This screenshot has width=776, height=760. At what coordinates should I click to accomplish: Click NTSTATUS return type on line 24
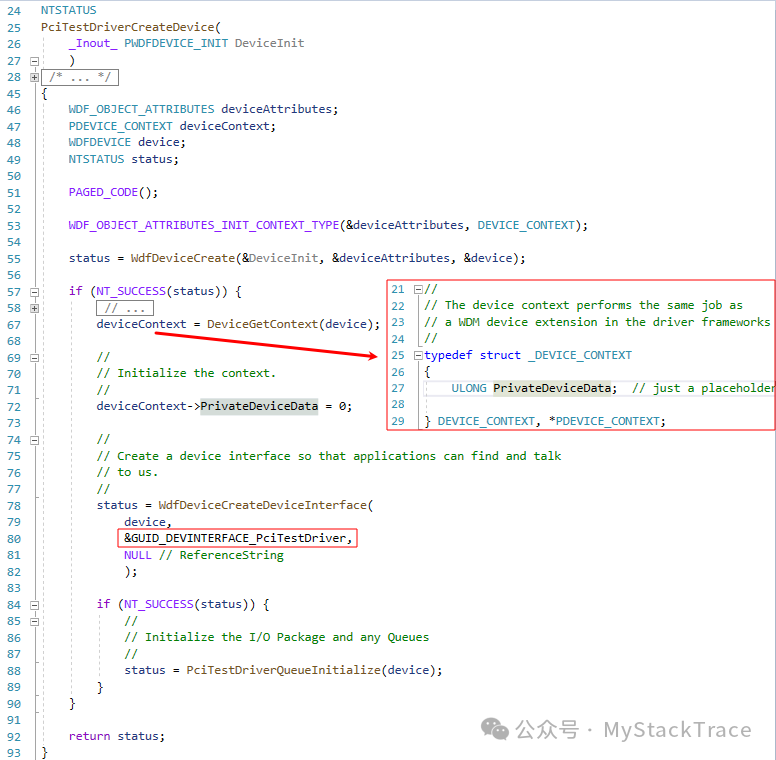(69, 10)
